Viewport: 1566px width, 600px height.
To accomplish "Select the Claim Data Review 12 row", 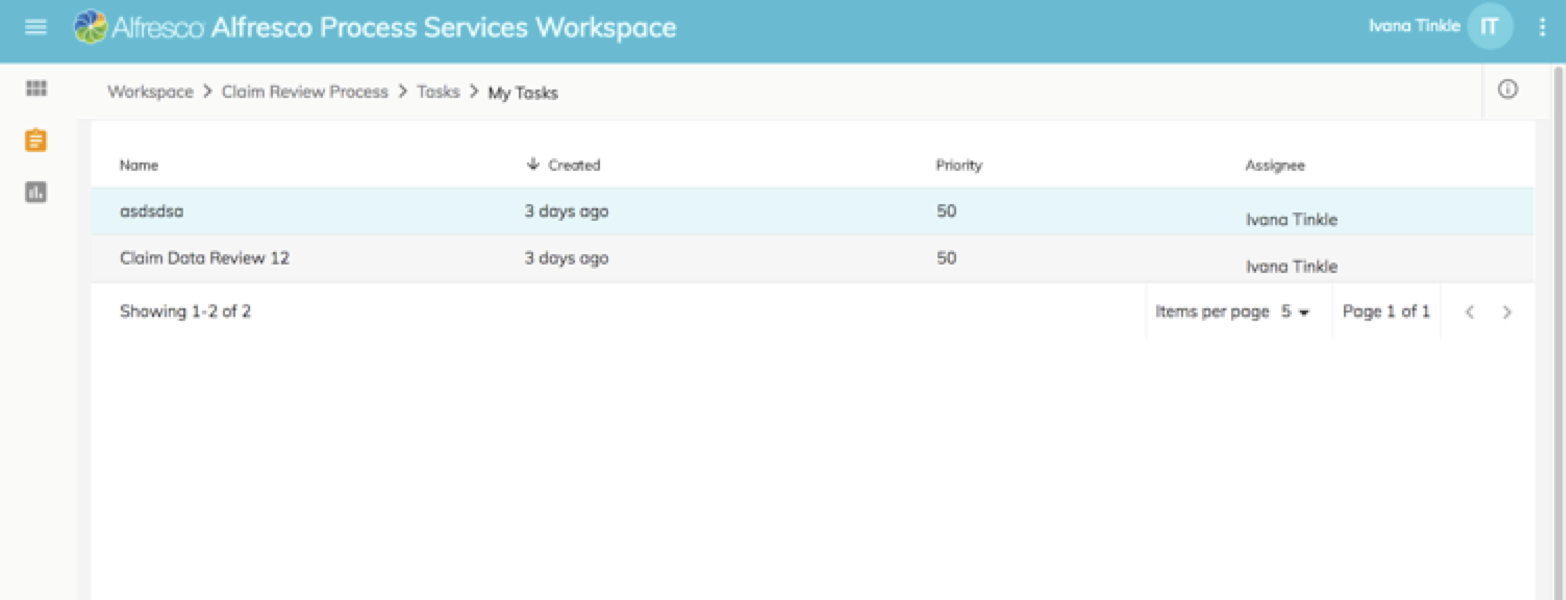I will pos(205,258).
